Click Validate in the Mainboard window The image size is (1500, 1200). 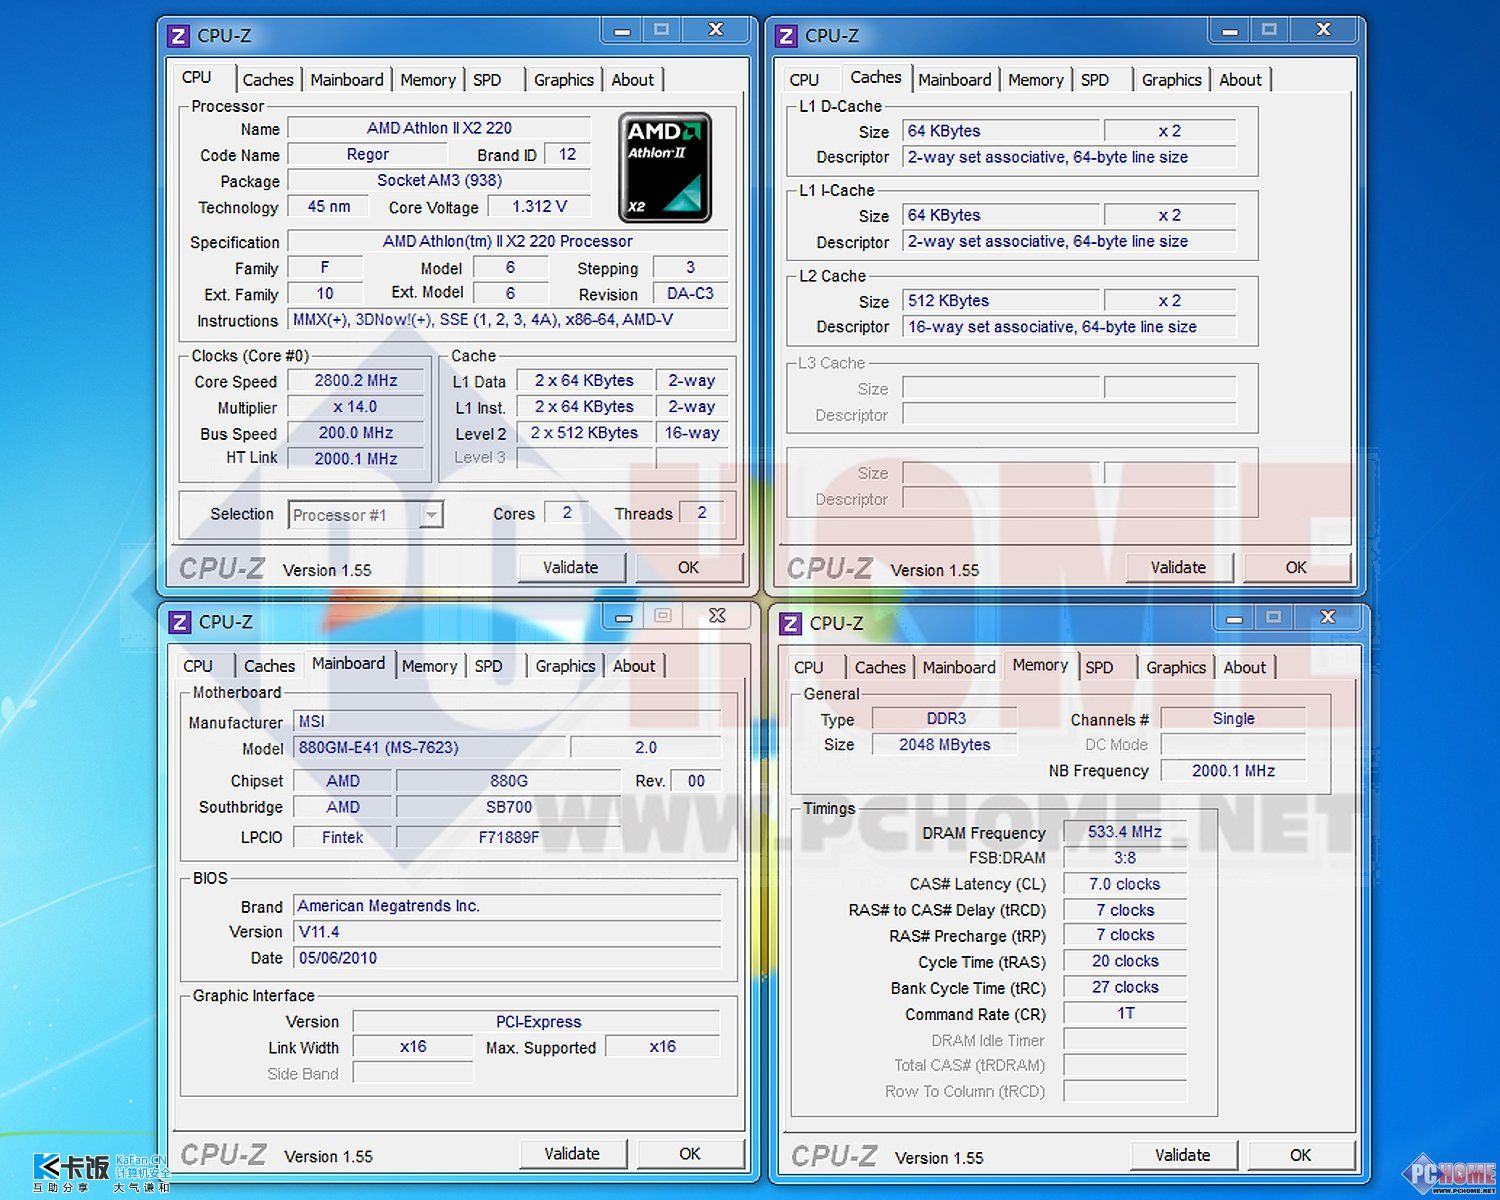click(572, 1154)
